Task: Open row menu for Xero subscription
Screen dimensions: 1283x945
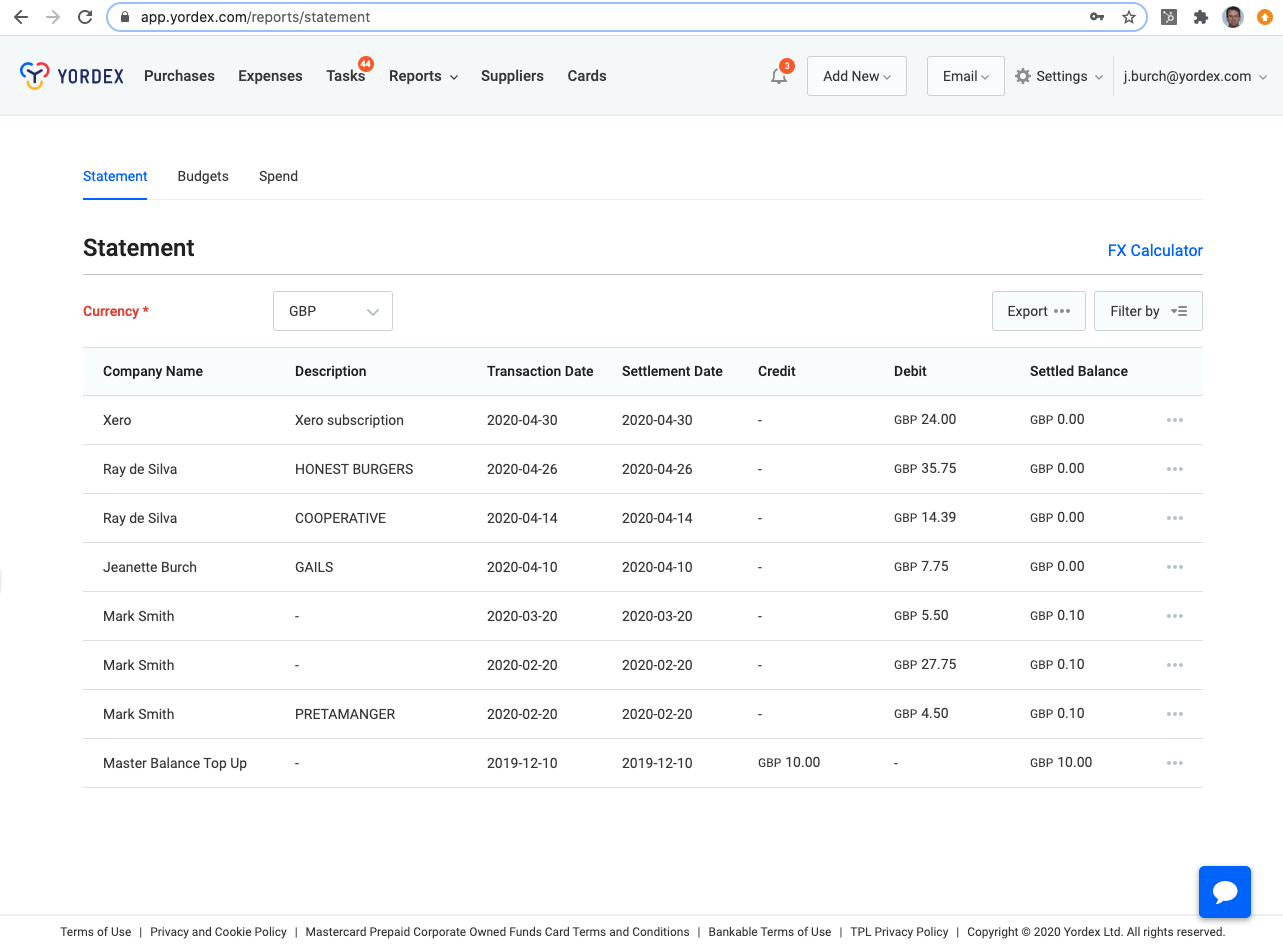Action: click(x=1175, y=420)
